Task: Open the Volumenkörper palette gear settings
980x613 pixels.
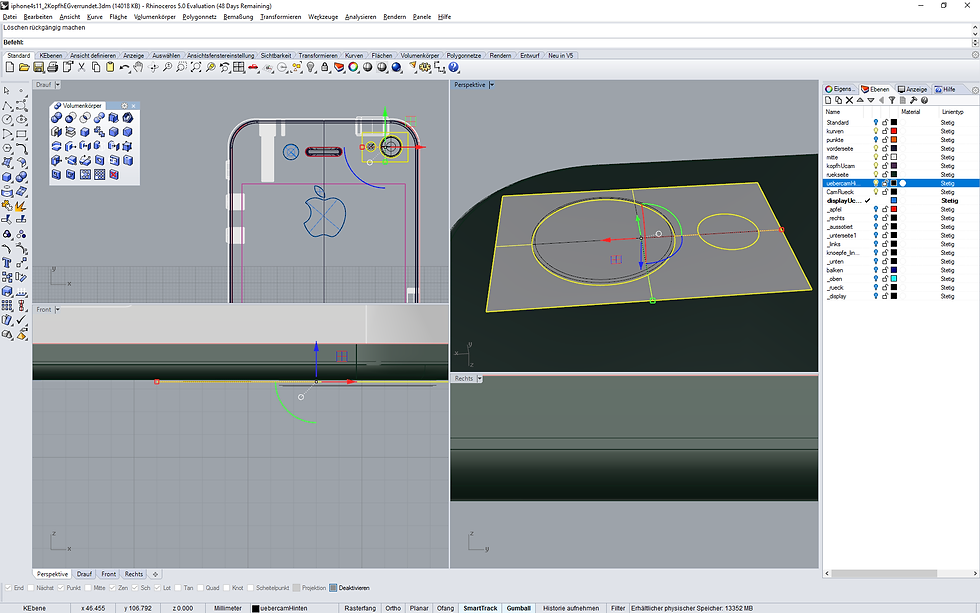Action: (124, 106)
